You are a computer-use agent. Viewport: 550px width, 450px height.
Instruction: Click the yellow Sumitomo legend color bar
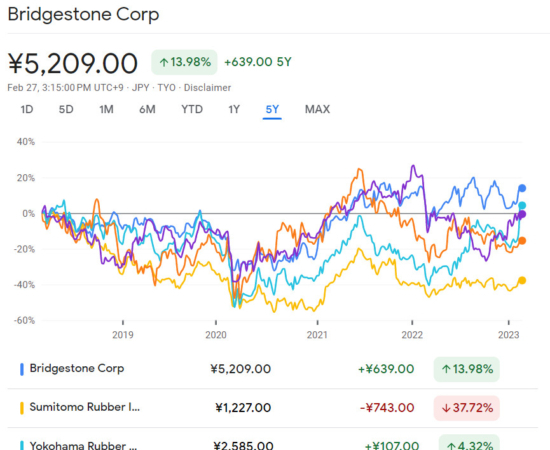22,408
